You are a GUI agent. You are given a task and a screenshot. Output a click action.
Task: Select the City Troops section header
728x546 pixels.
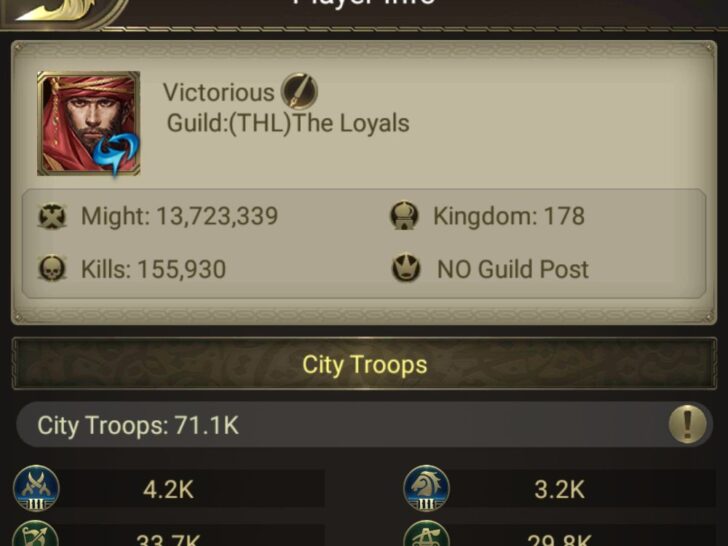(x=364, y=364)
